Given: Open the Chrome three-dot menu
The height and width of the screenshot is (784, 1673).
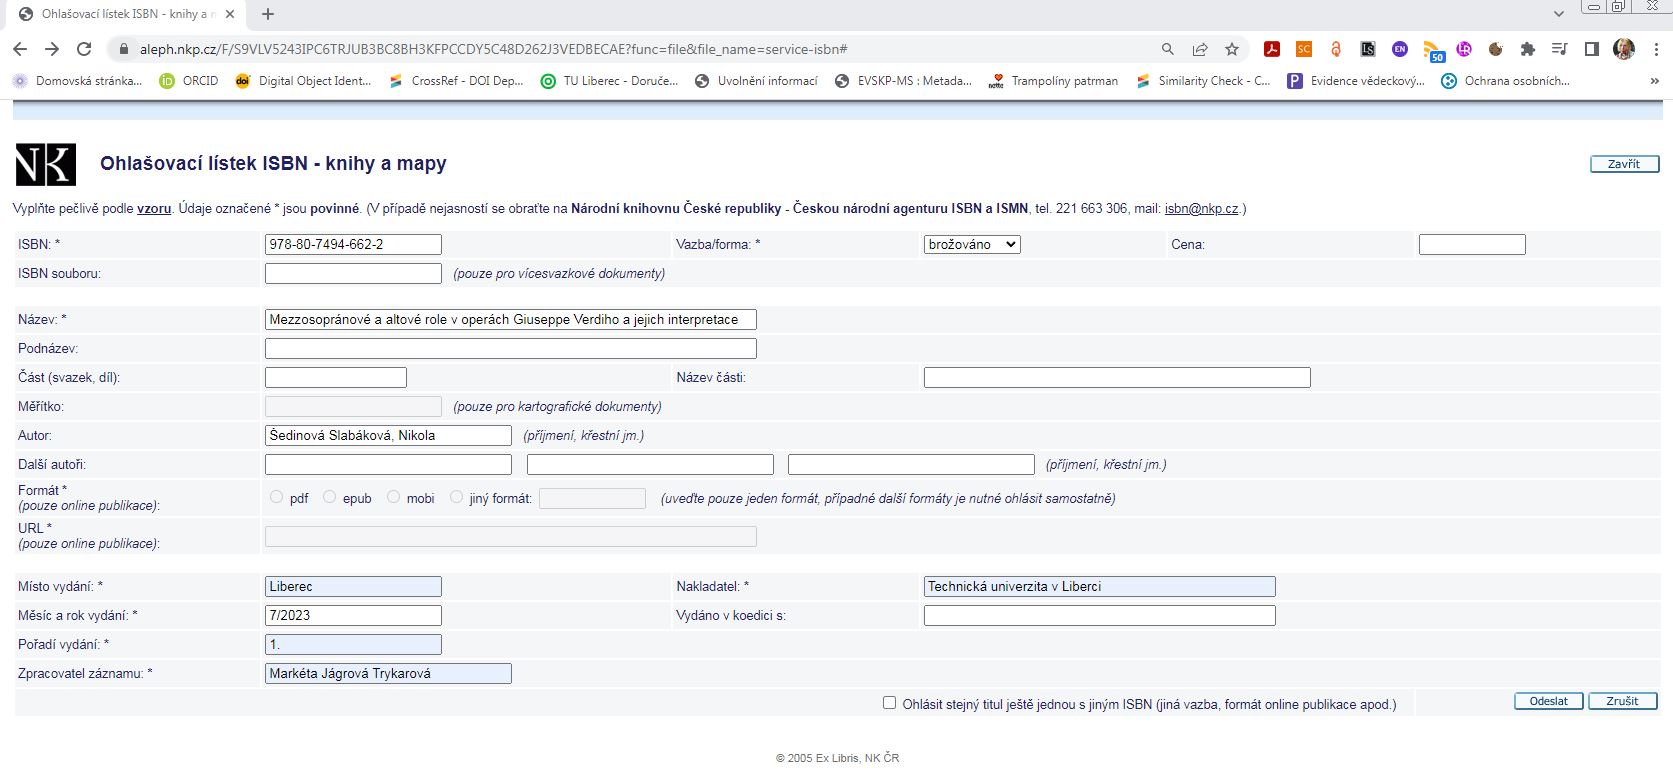Looking at the screenshot, I should (1656, 49).
